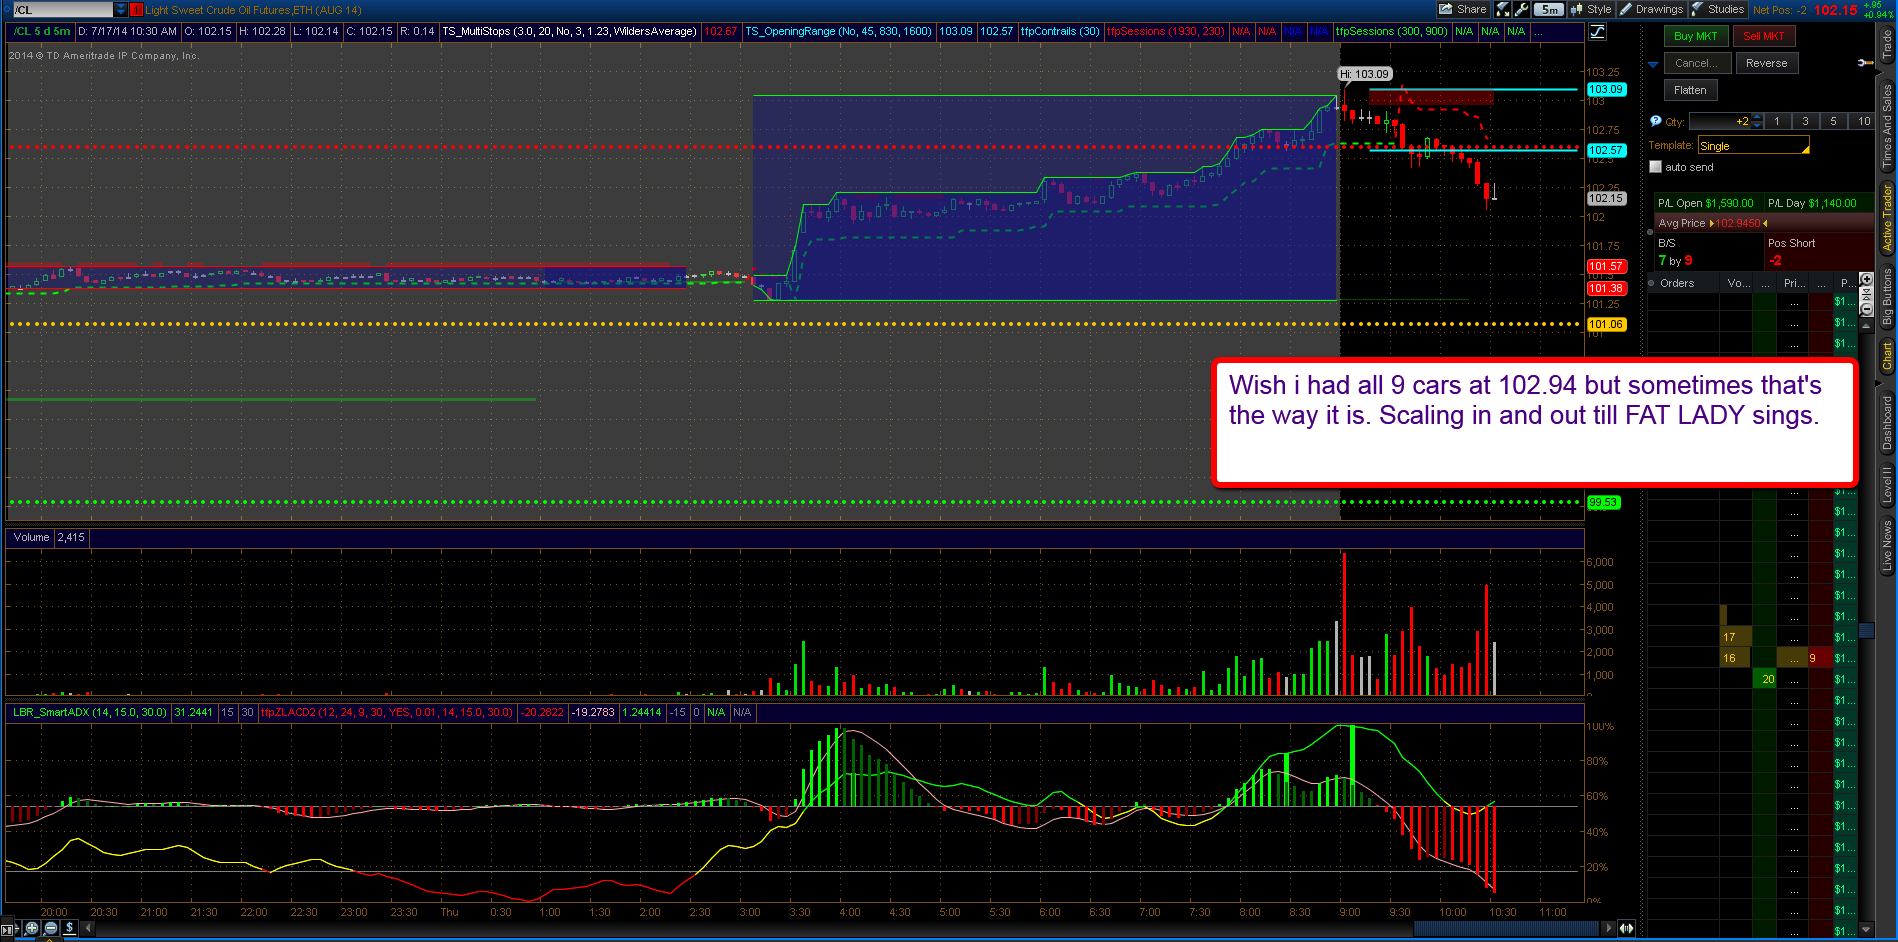
Task: Open the Big Buttons side tab
Action: 1887,296
